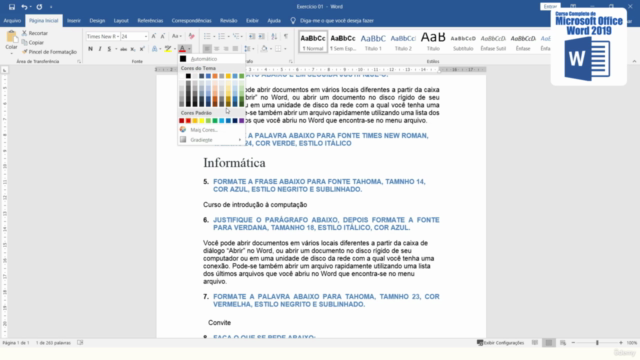Switch to read mode view icon
Viewport: 640px width, 360px height.
535,342
